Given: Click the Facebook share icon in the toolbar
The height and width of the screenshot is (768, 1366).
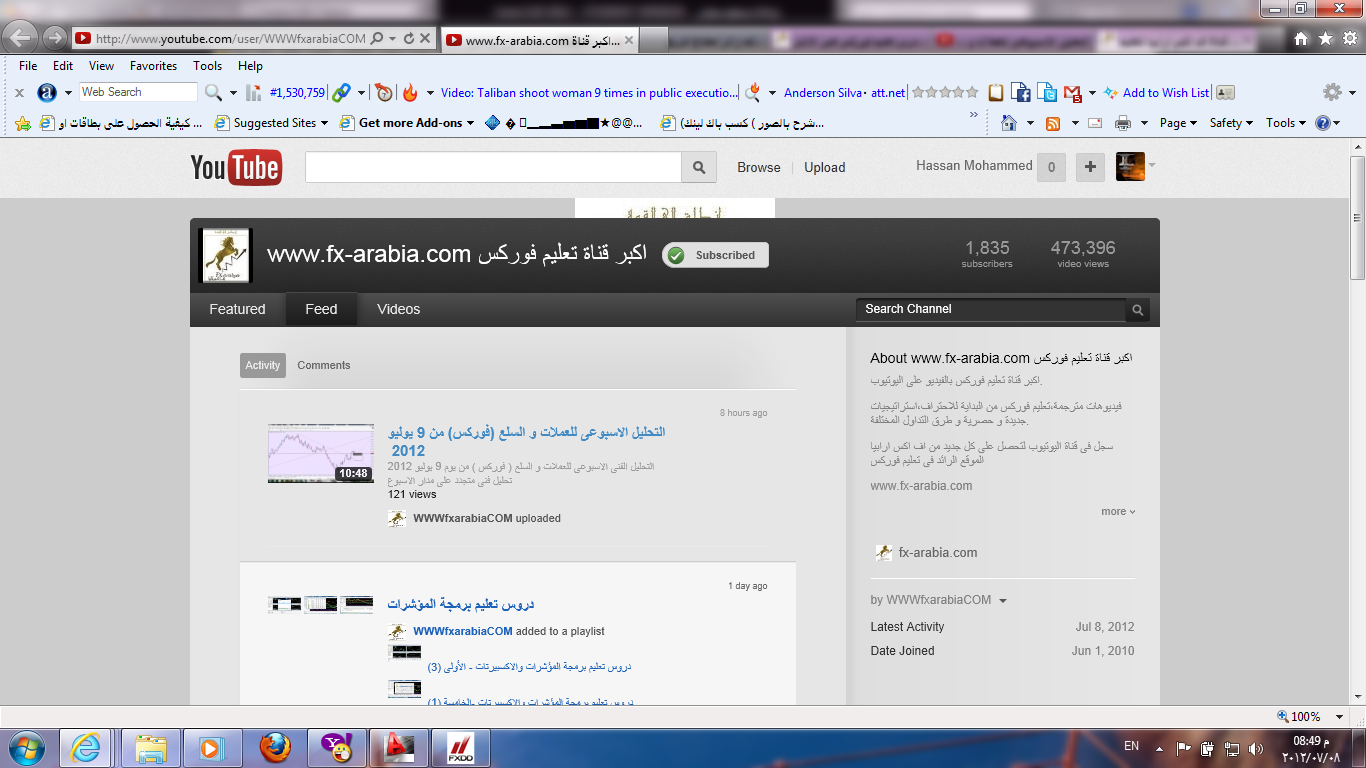Looking at the screenshot, I should (x=1022, y=92).
